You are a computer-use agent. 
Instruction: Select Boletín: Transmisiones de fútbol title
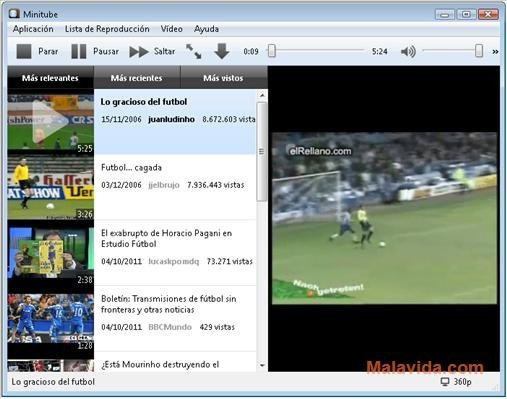coord(169,304)
